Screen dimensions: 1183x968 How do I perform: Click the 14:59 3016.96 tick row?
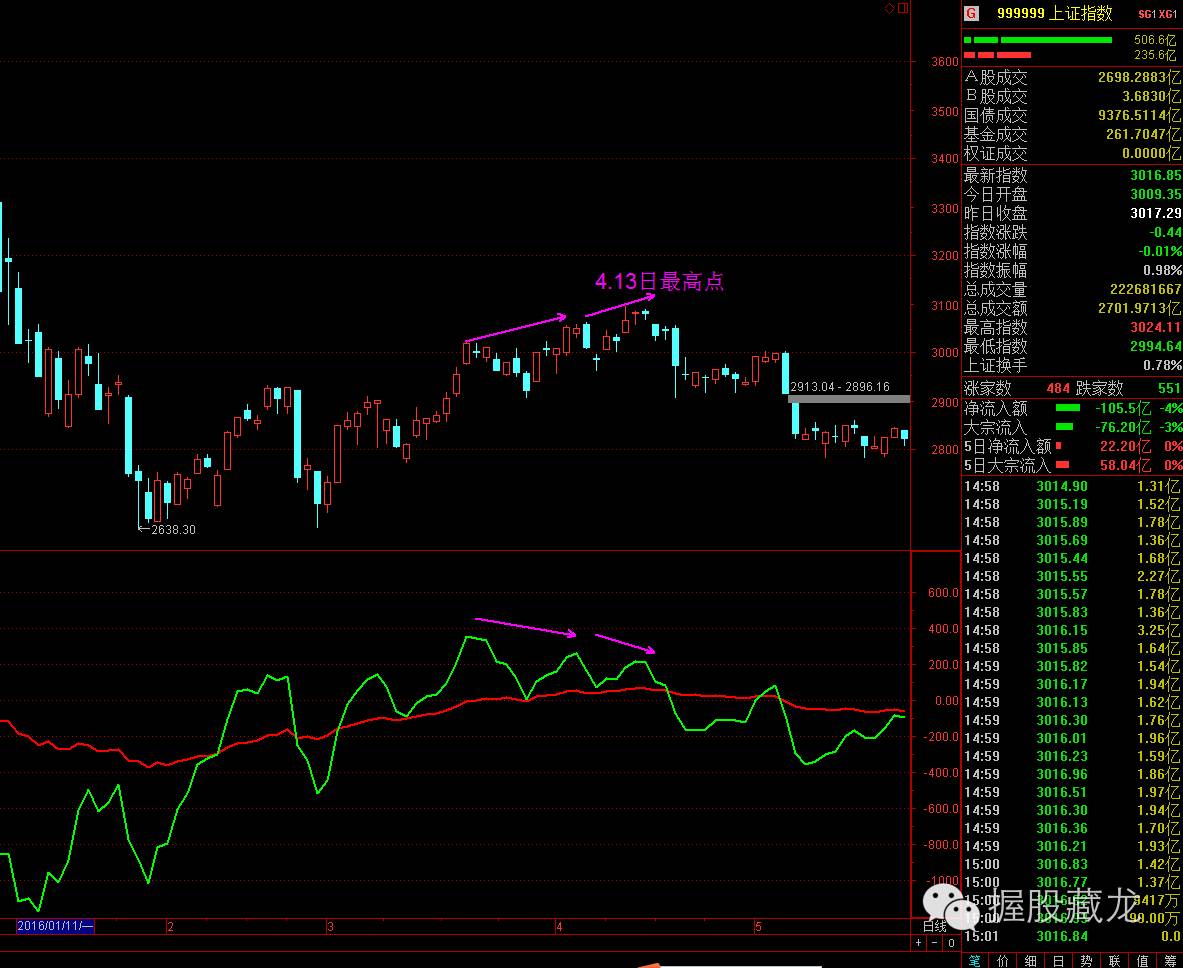1072,774
